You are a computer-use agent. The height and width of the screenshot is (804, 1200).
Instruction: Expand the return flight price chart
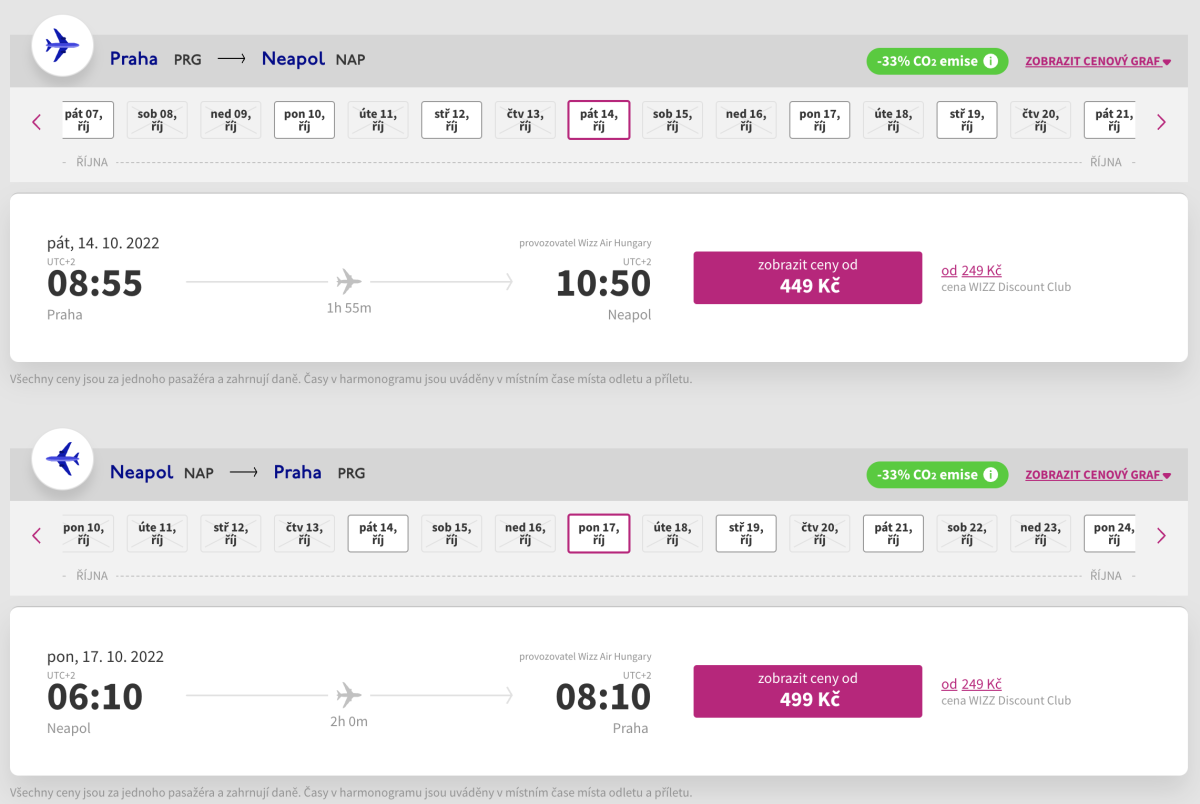point(1097,475)
